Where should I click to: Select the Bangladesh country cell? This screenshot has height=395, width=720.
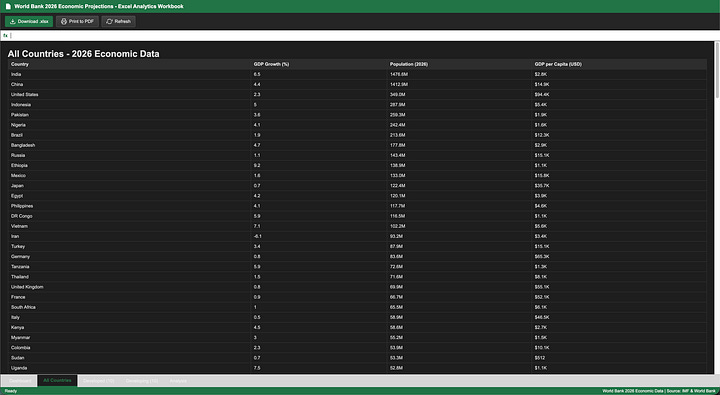click(129, 145)
